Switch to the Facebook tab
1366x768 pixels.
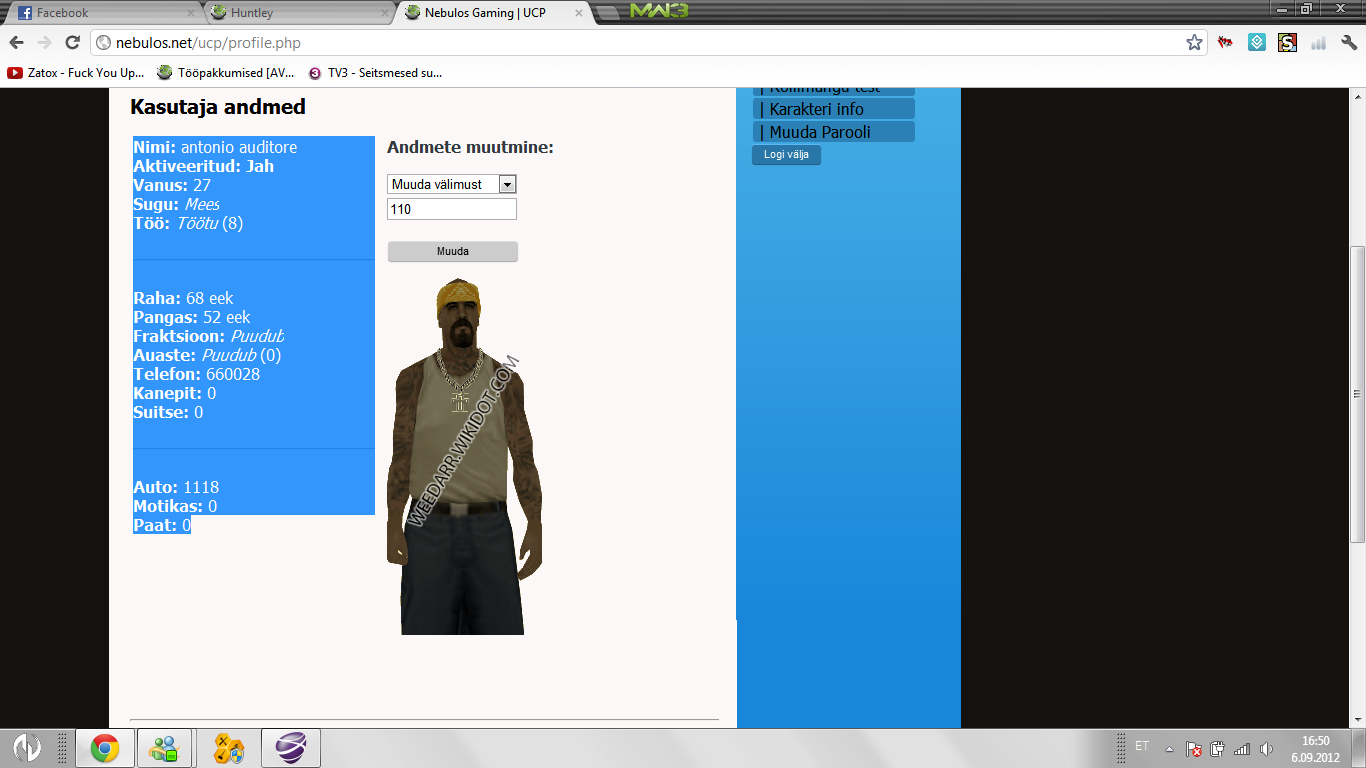coord(100,13)
